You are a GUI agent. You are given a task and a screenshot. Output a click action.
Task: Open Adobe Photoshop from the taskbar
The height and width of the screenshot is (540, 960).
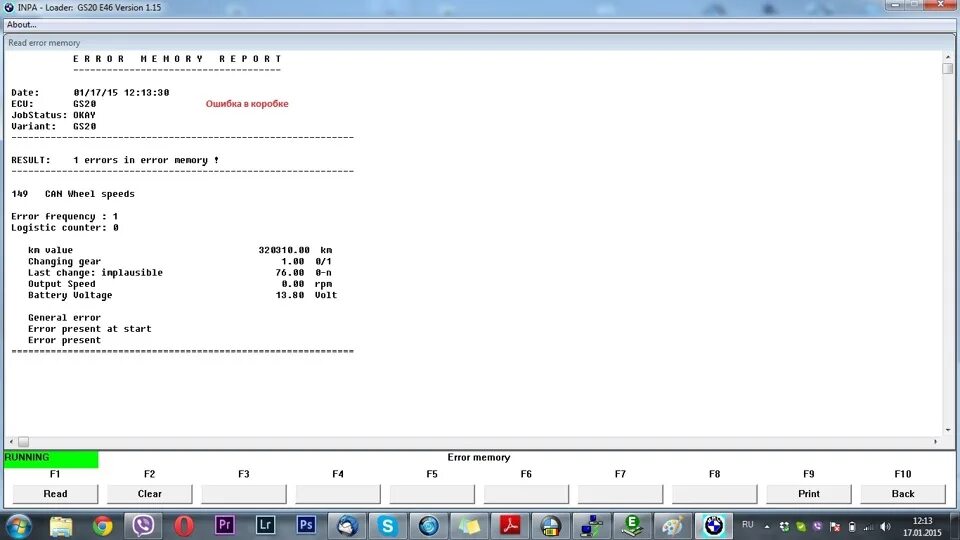tap(306, 525)
